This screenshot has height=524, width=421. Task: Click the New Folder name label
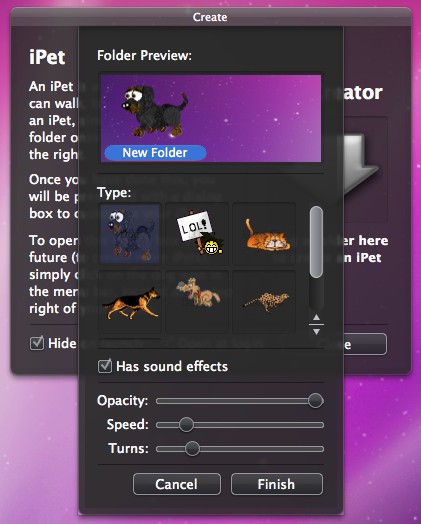tap(155, 153)
